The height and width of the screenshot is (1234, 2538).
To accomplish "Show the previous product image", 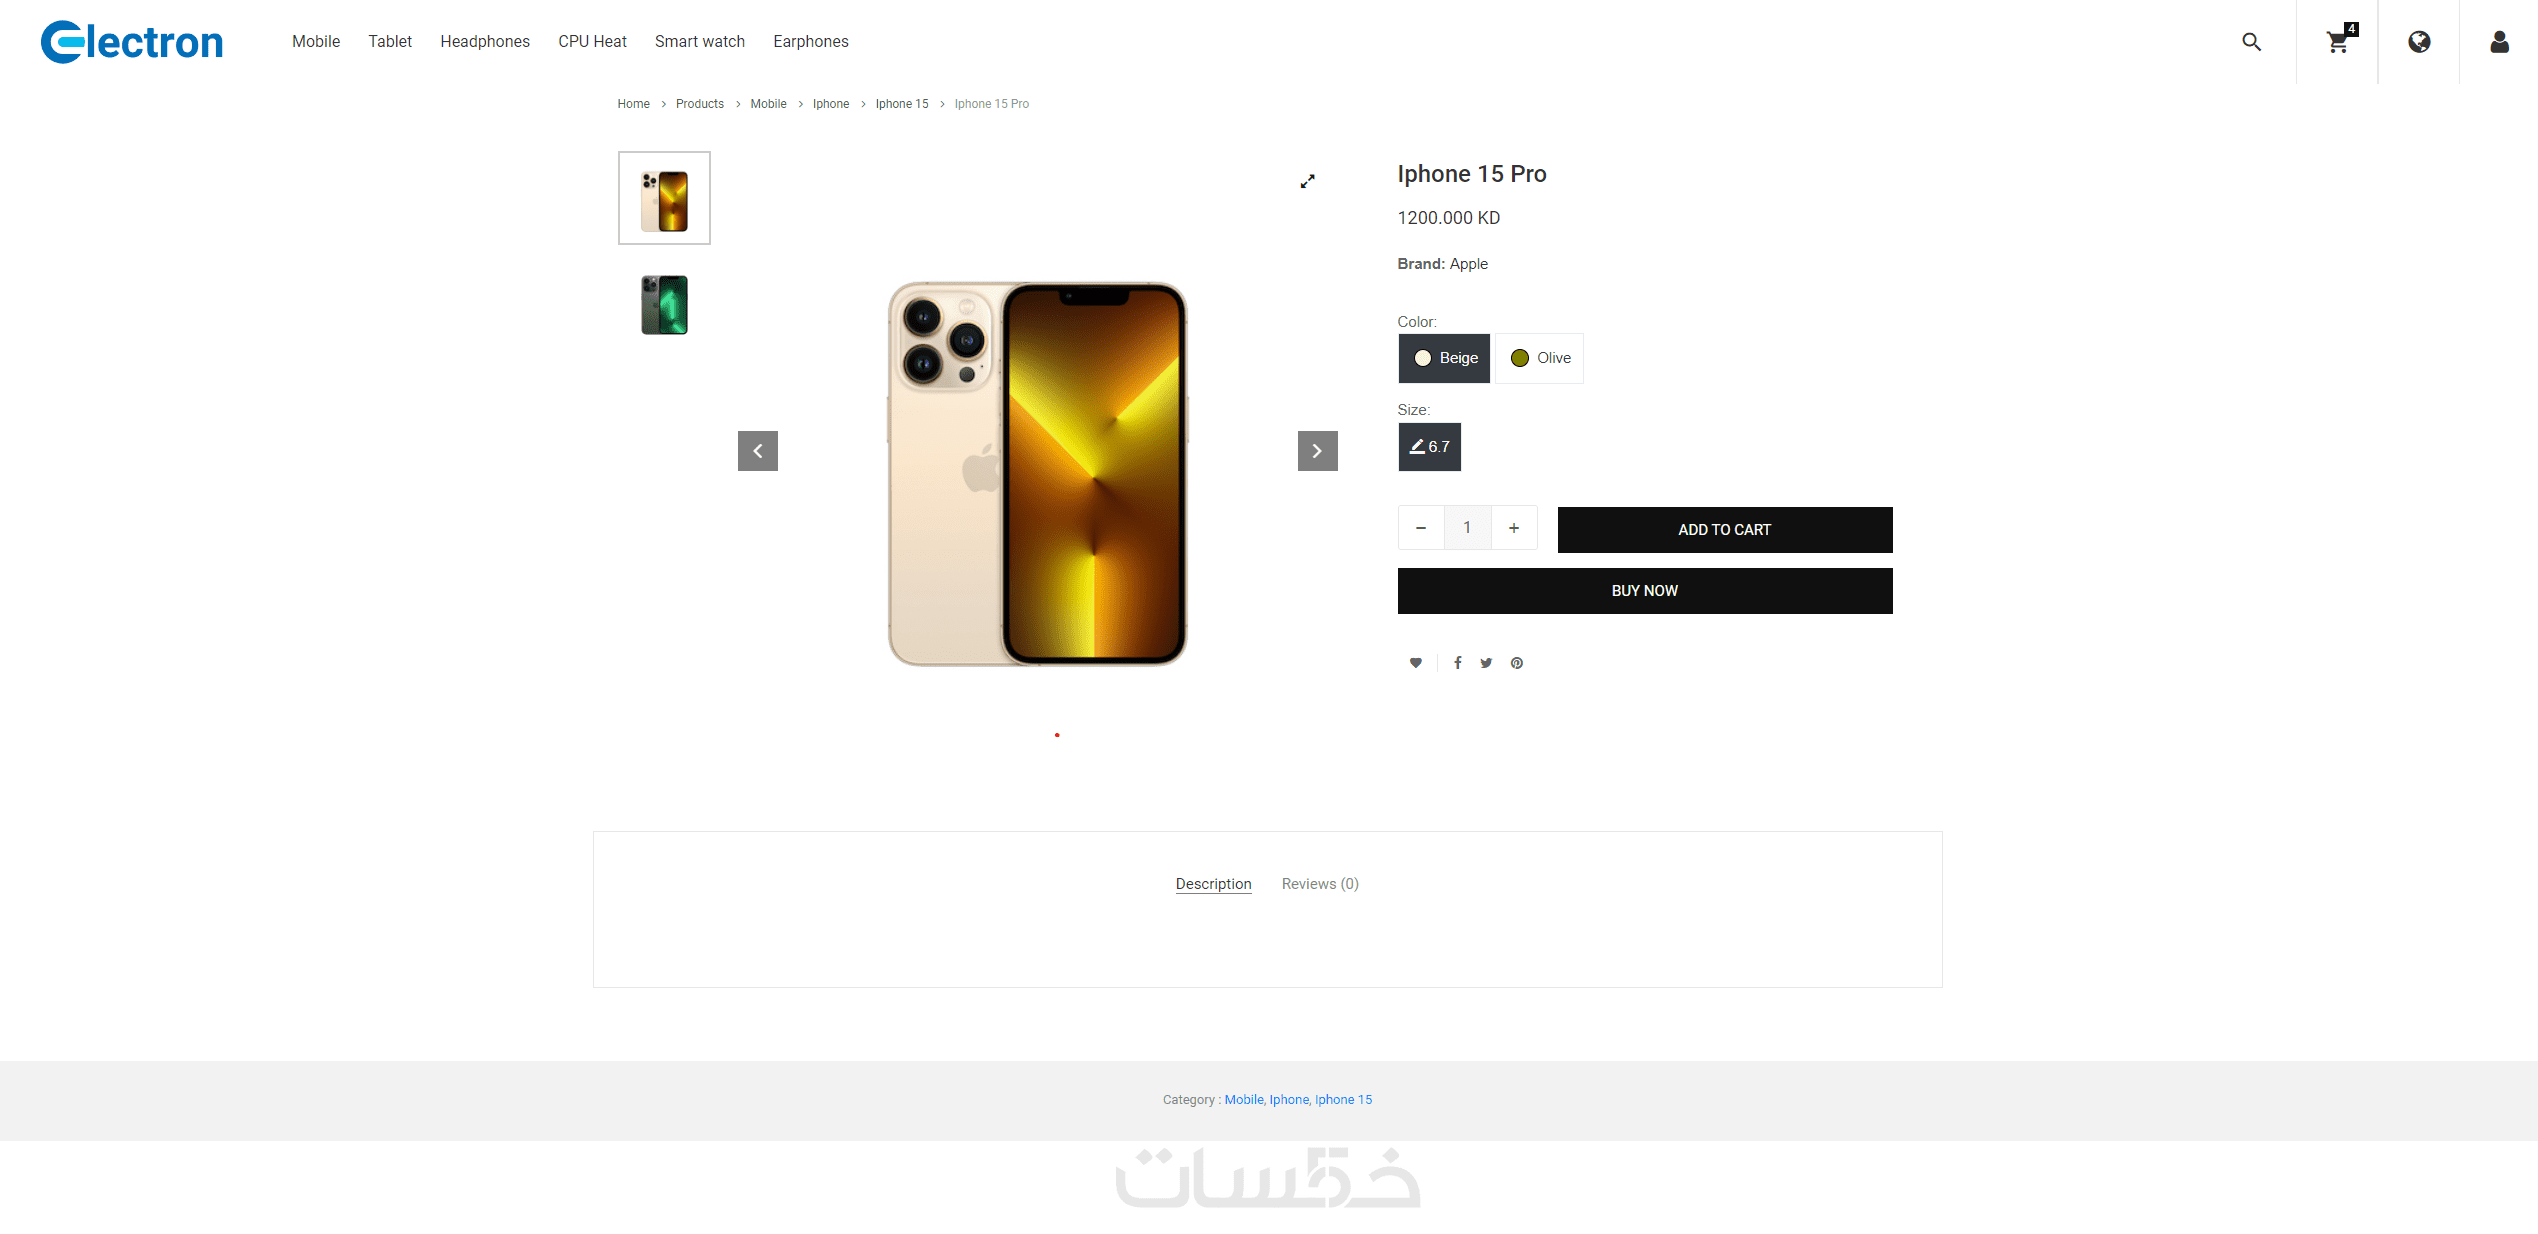I will click(x=758, y=451).
